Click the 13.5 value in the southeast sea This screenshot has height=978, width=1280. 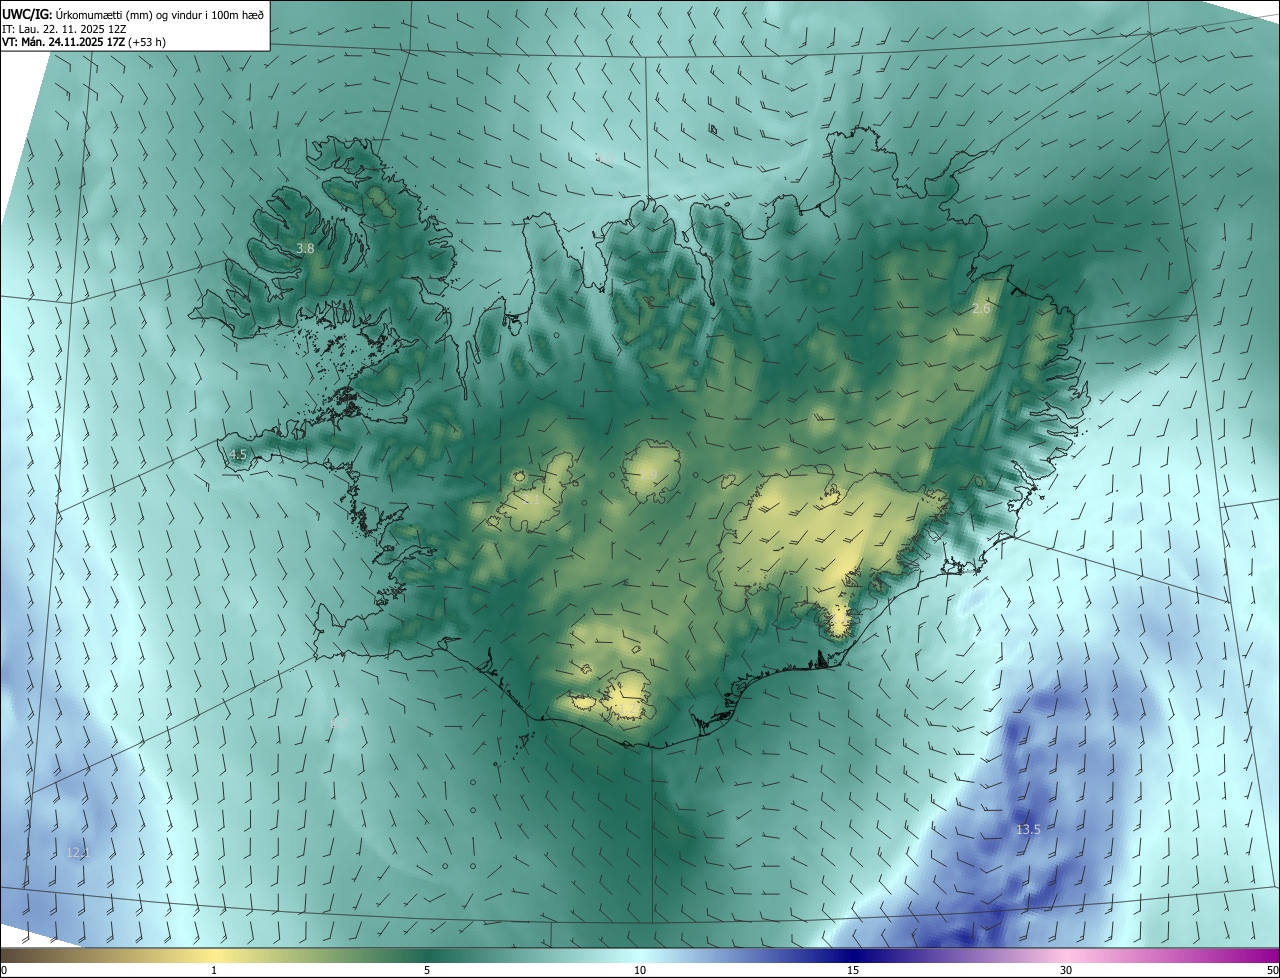click(1028, 830)
